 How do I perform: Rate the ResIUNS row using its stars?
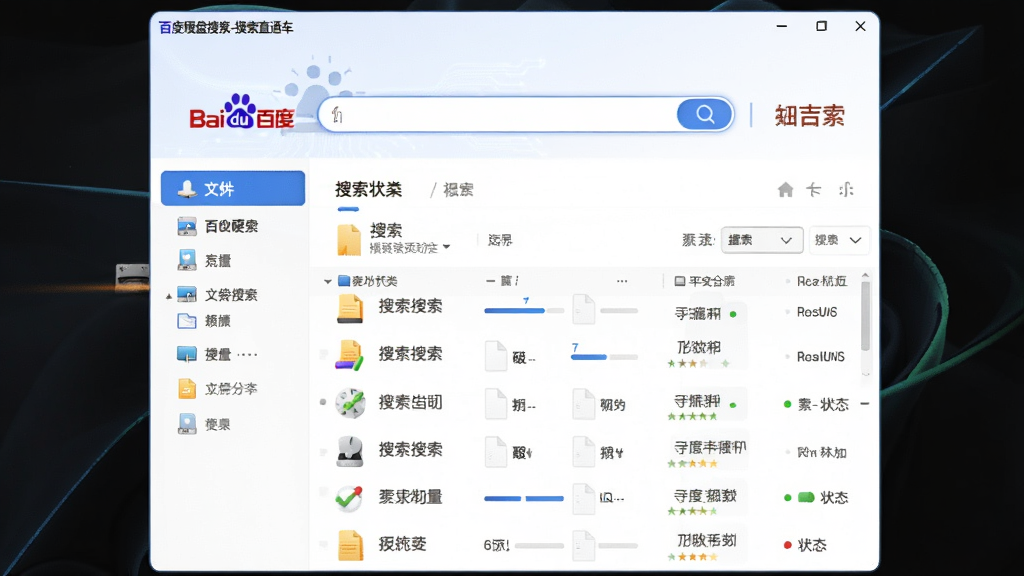coord(698,363)
